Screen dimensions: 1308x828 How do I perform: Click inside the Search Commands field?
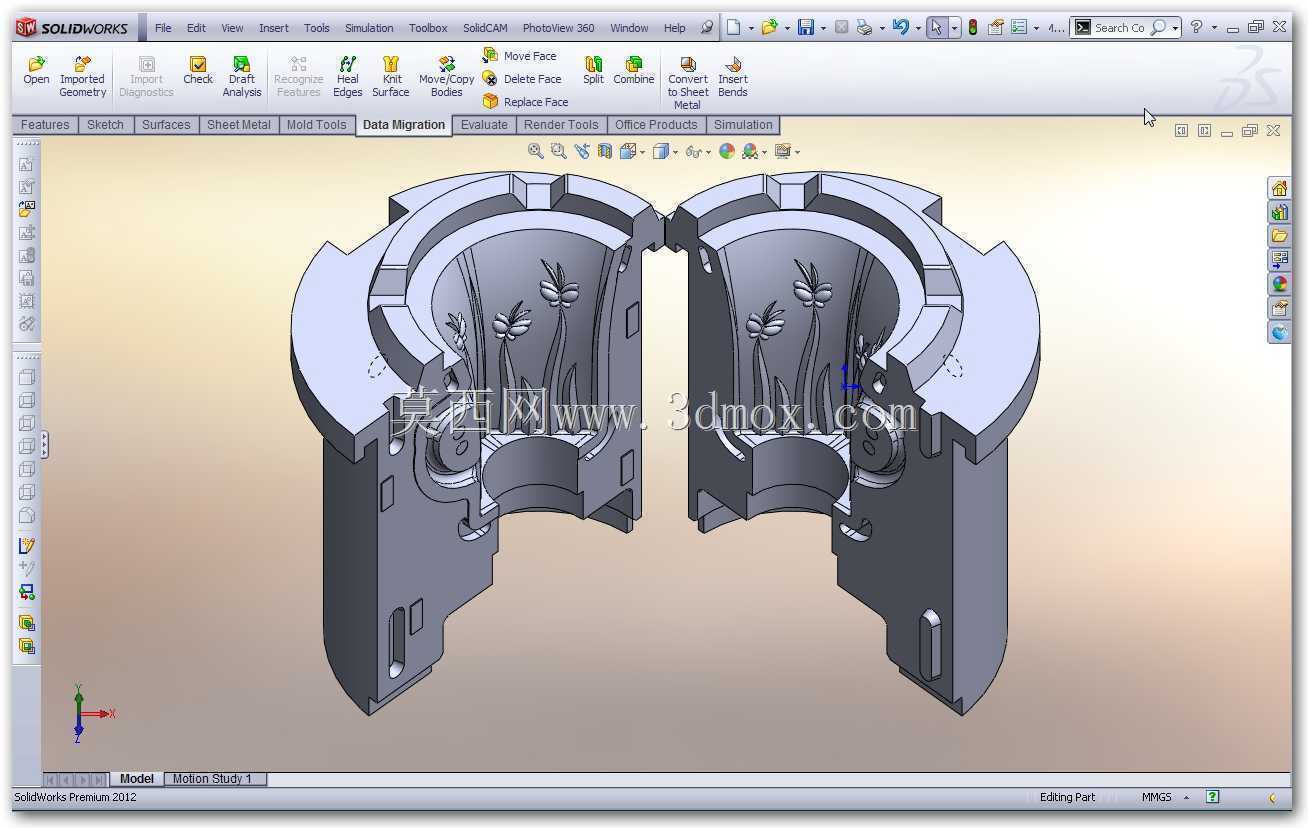pos(1119,28)
